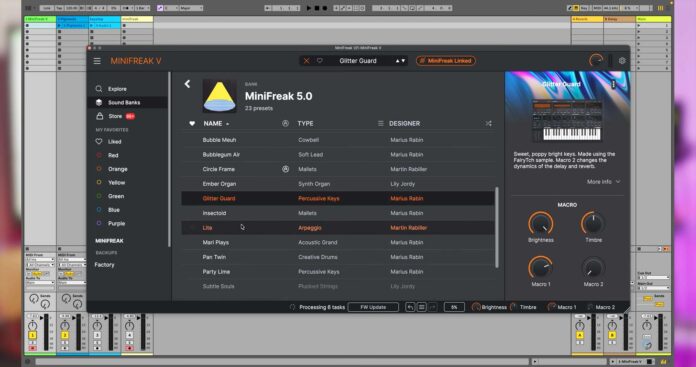Open the Glitter Guard three-dot options menu
Viewport: 696px width, 367px height.
[613, 84]
